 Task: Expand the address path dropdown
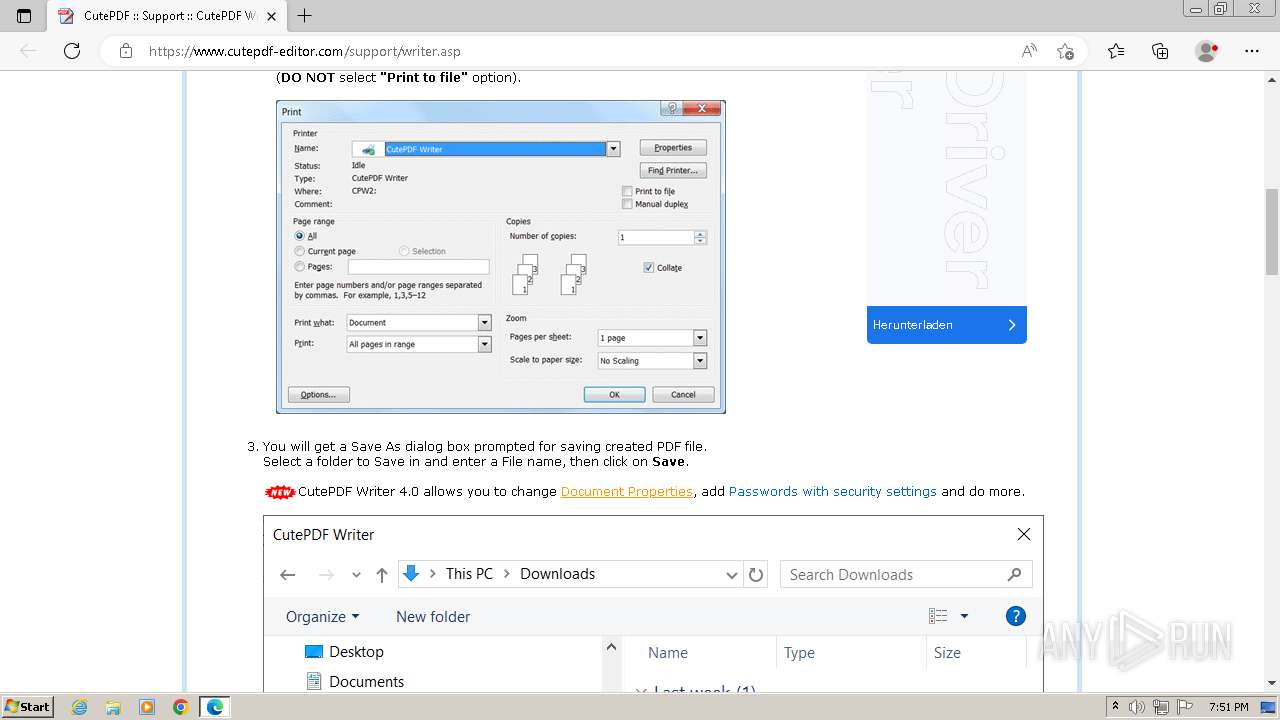[731, 575]
